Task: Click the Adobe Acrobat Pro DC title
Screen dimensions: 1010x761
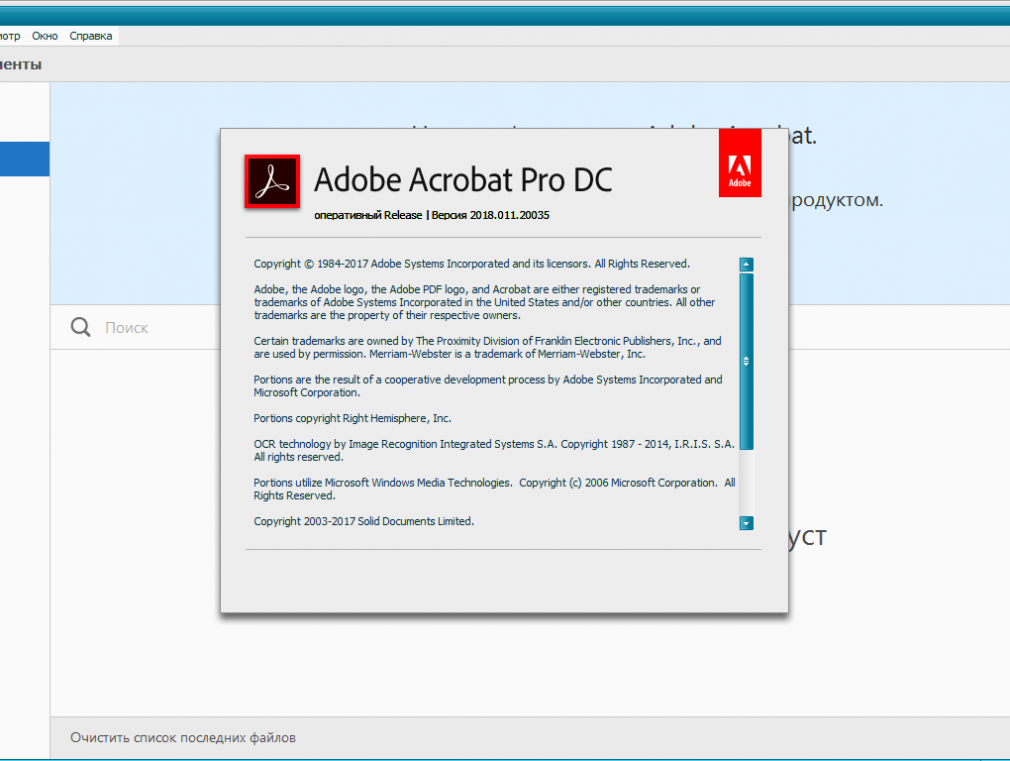Action: 463,180
